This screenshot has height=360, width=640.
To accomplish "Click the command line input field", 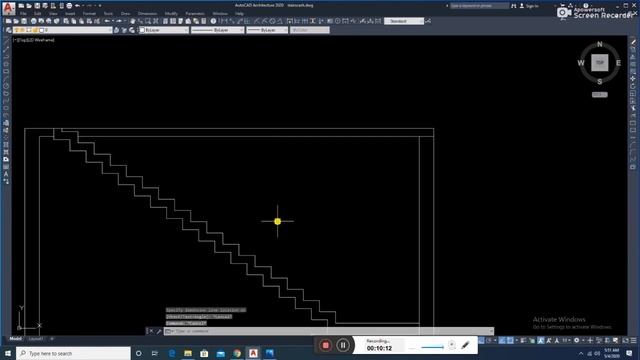I will (x=329, y=331).
